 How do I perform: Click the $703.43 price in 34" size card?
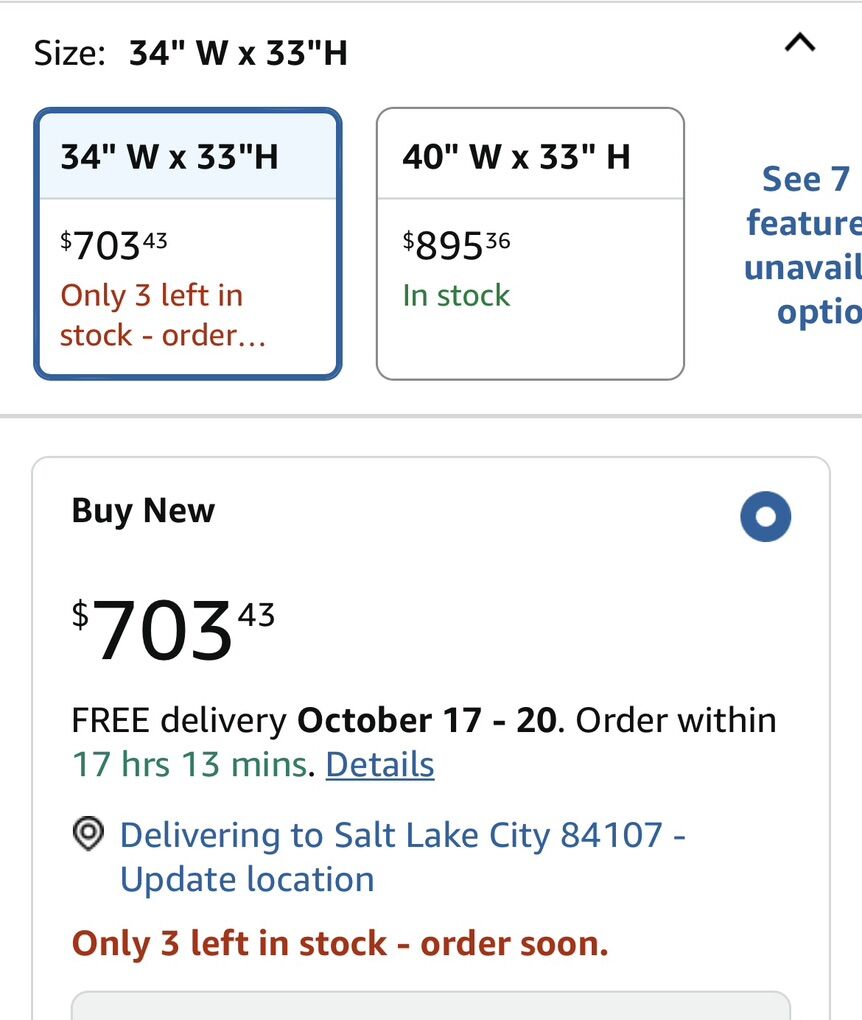coord(114,245)
